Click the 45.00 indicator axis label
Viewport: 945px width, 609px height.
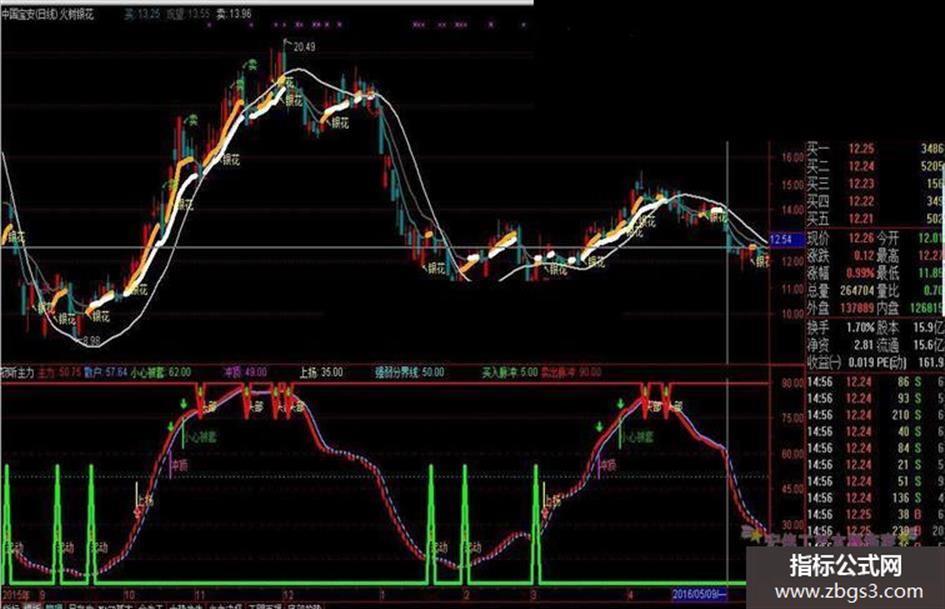tap(793, 489)
